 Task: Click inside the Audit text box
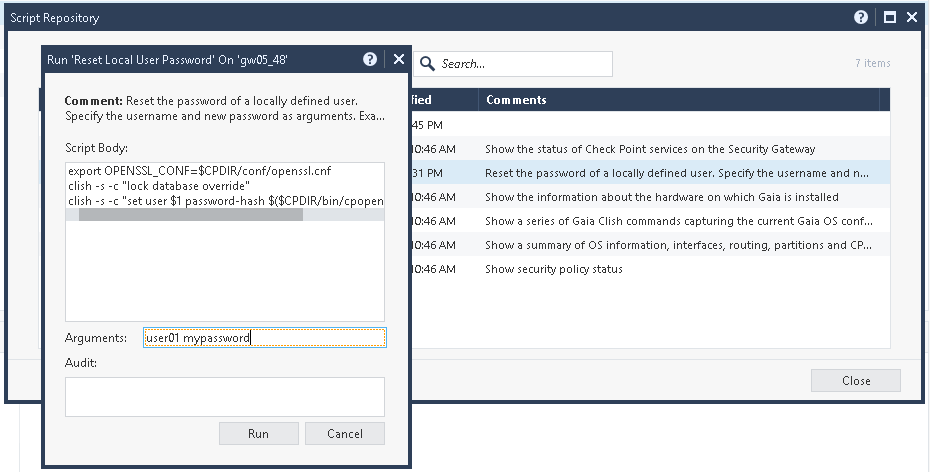pos(224,396)
